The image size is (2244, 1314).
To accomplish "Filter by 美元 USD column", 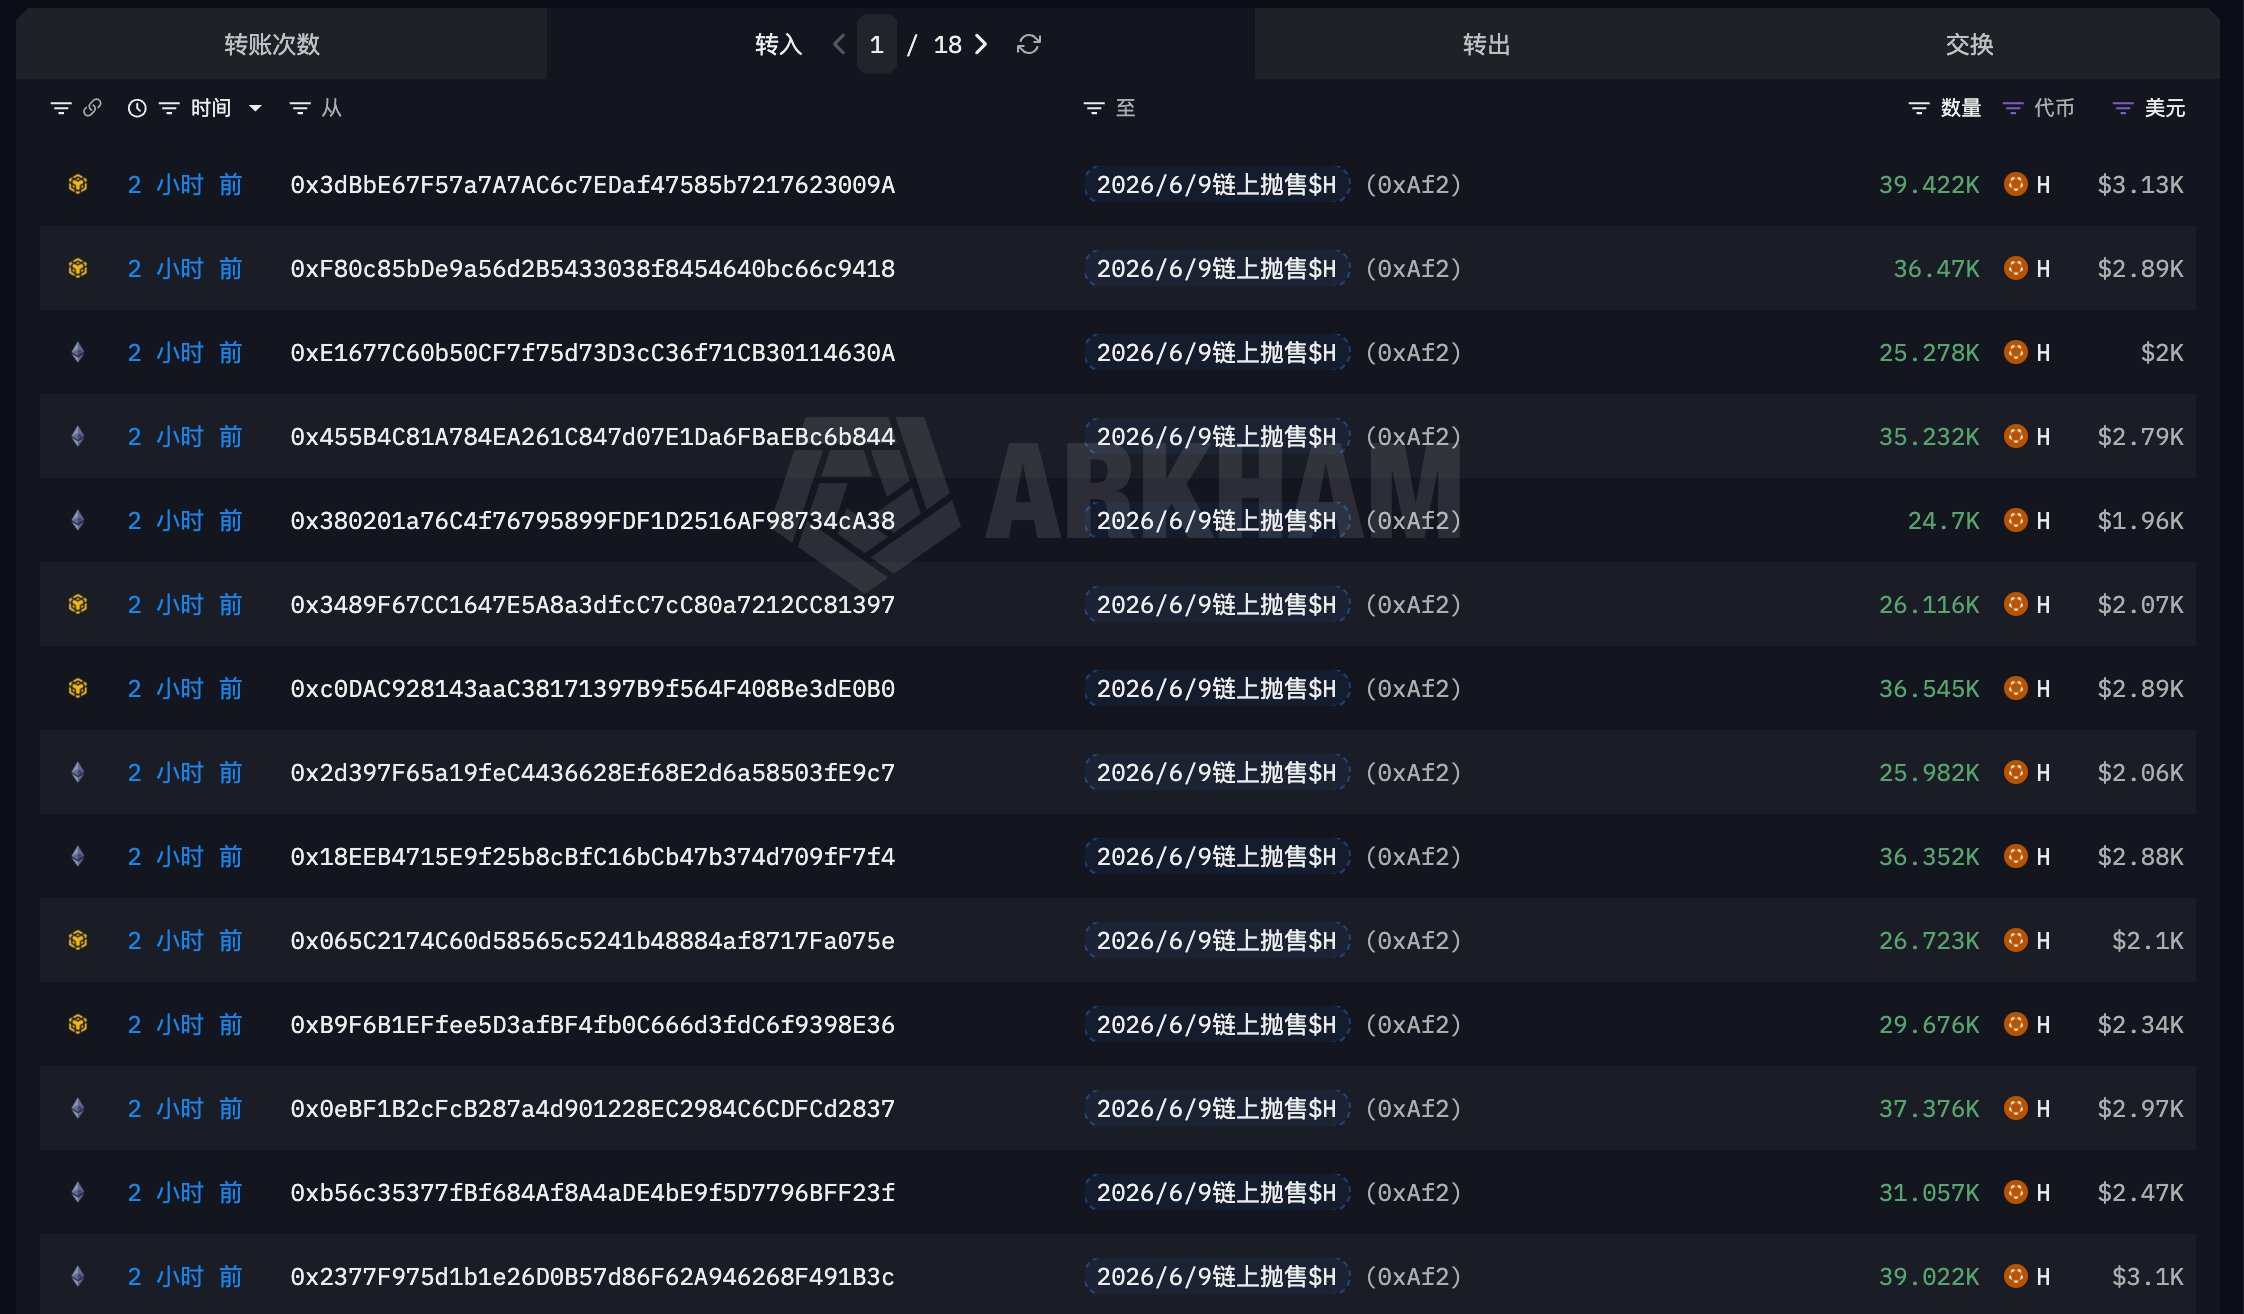I will (2123, 108).
